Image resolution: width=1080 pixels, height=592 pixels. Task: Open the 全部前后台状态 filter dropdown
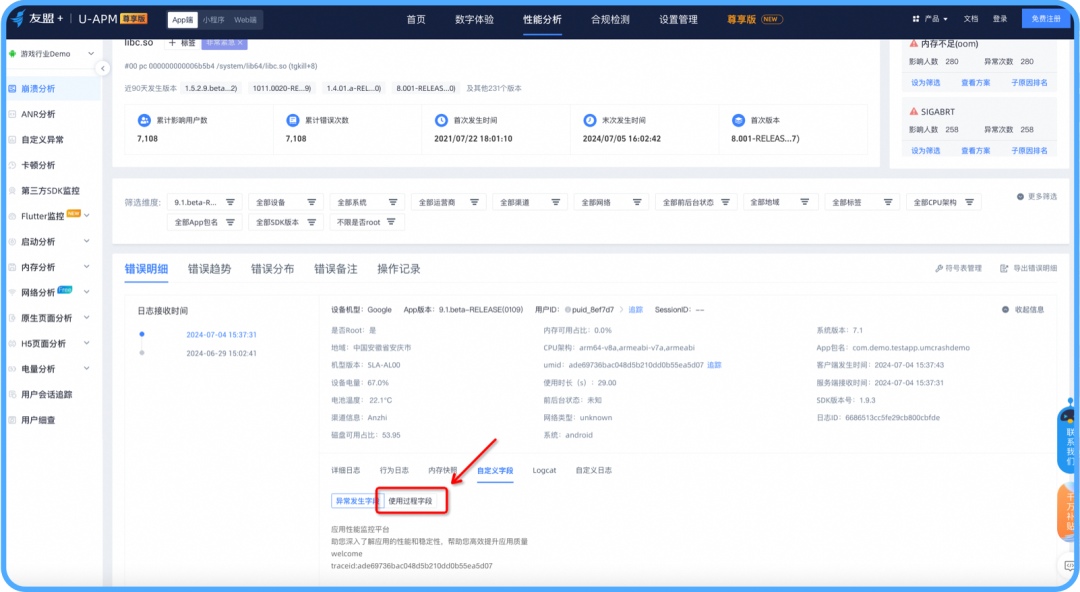click(x=696, y=203)
